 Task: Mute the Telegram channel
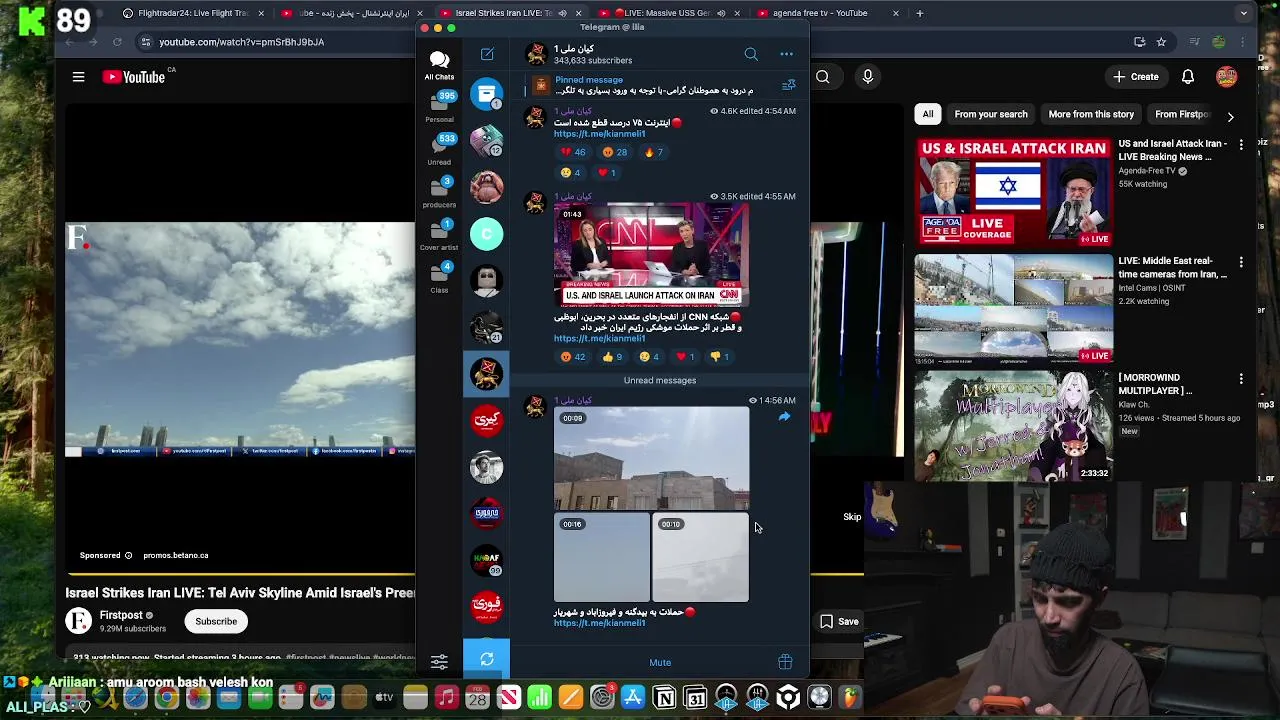[660, 662]
